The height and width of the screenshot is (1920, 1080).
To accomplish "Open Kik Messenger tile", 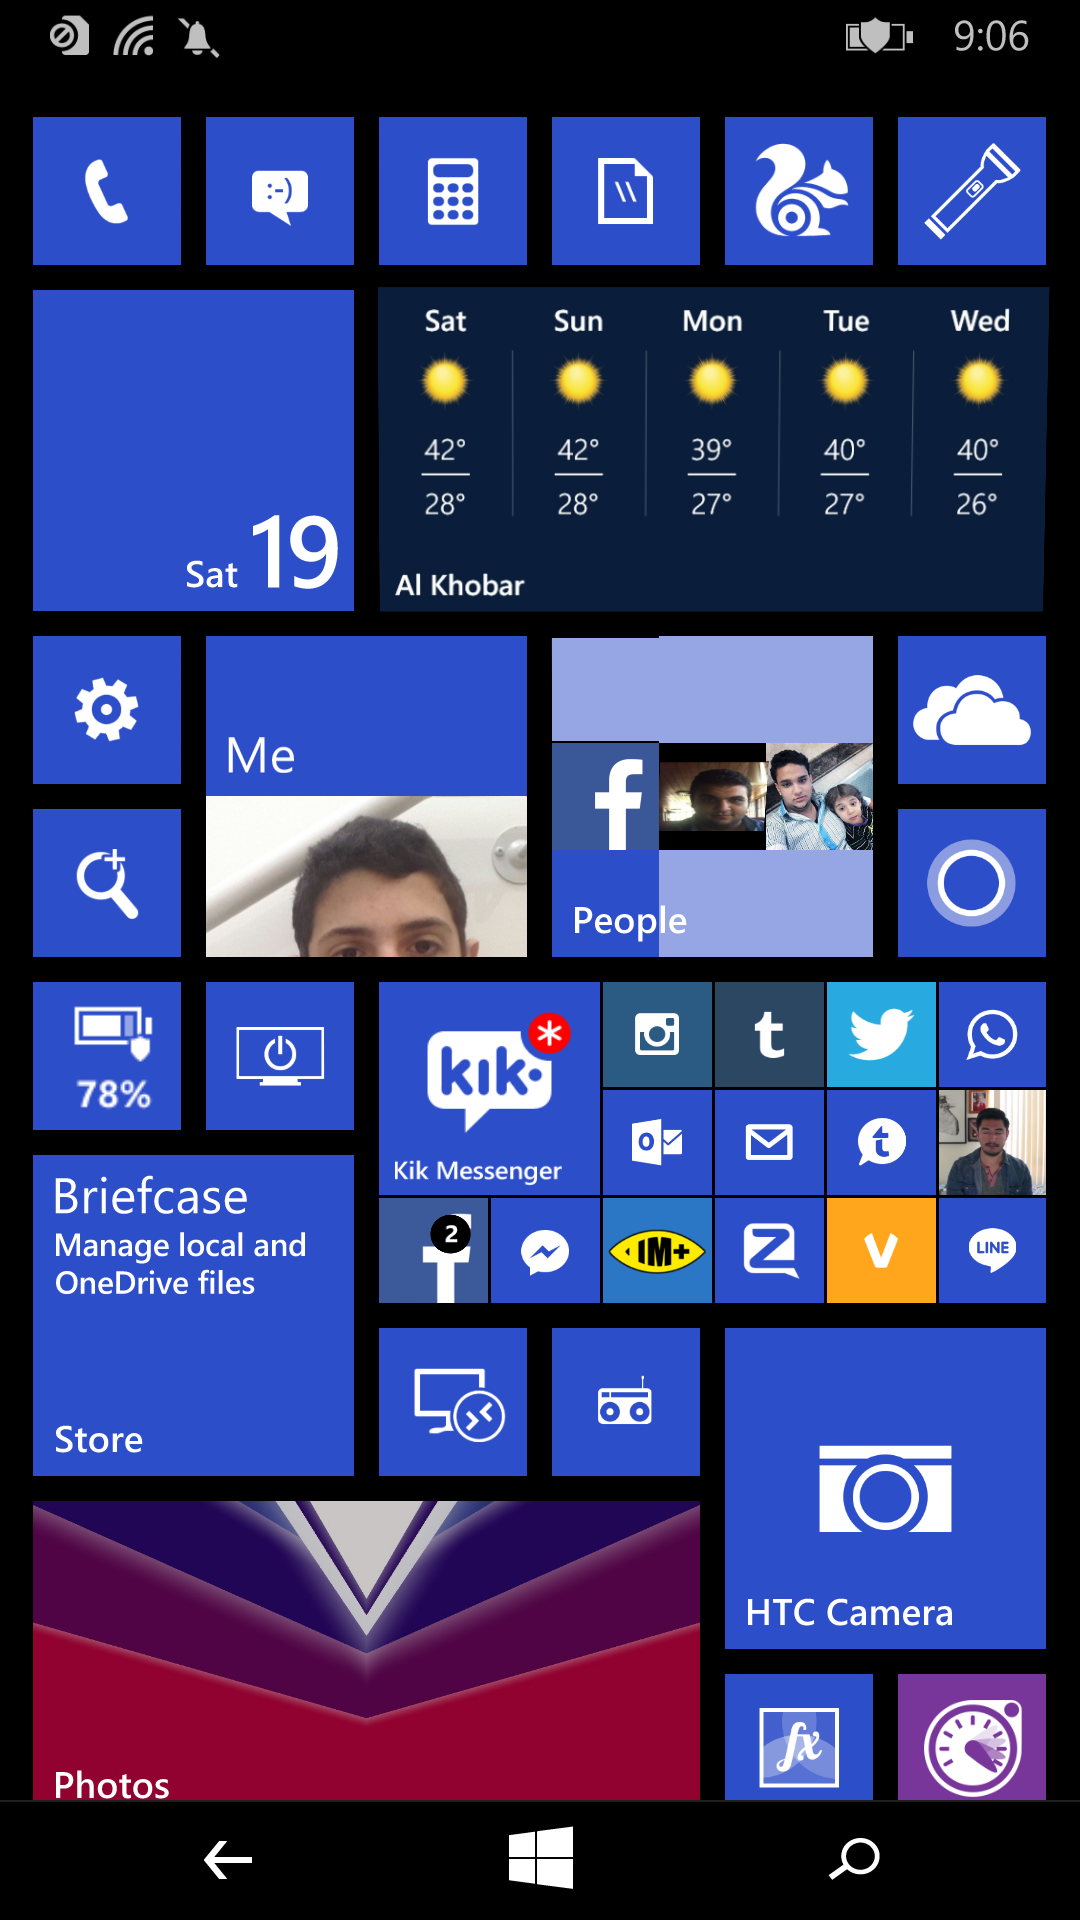I will 489,1088.
